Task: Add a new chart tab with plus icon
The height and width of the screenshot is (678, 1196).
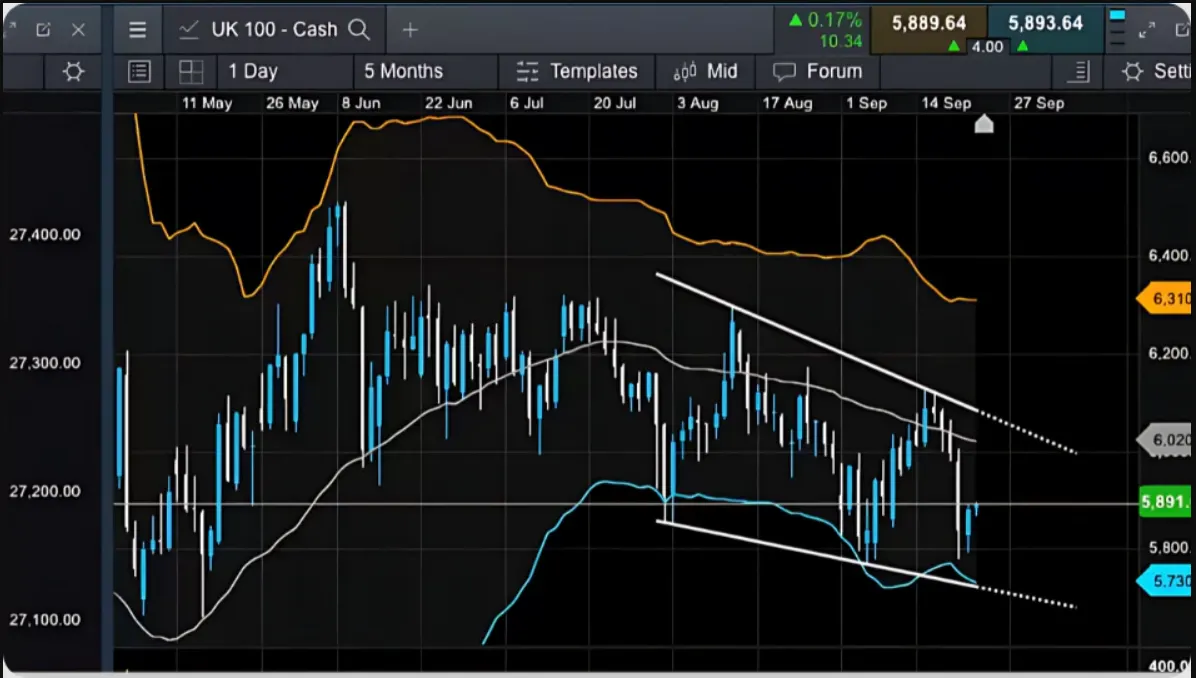Action: (x=410, y=30)
